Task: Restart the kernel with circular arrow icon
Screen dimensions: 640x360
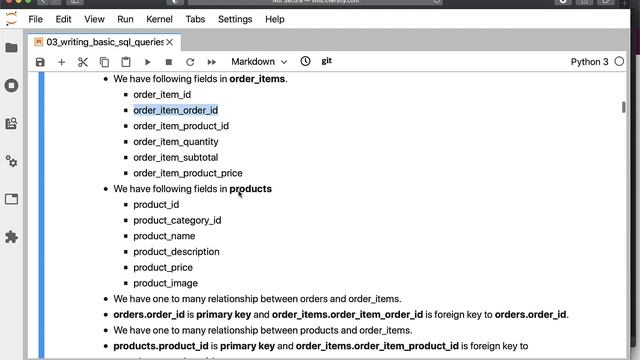Action: pyautogui.click(x=190, y=62)
